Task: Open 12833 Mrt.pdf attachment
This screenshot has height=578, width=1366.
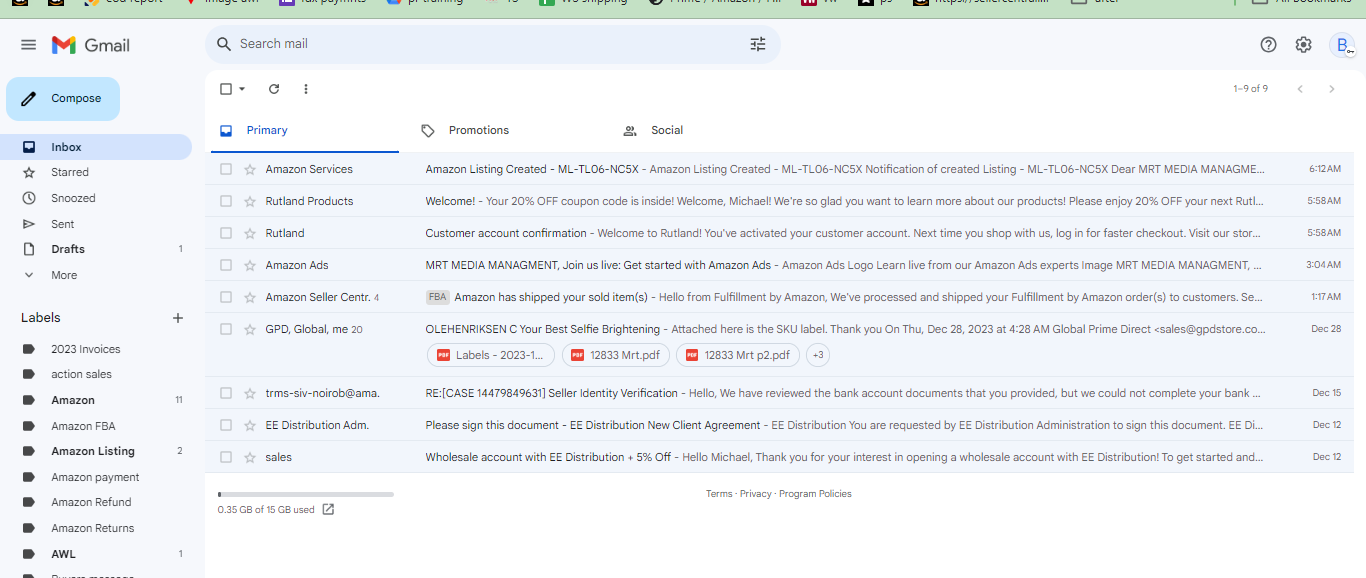Action: (615, 355)
